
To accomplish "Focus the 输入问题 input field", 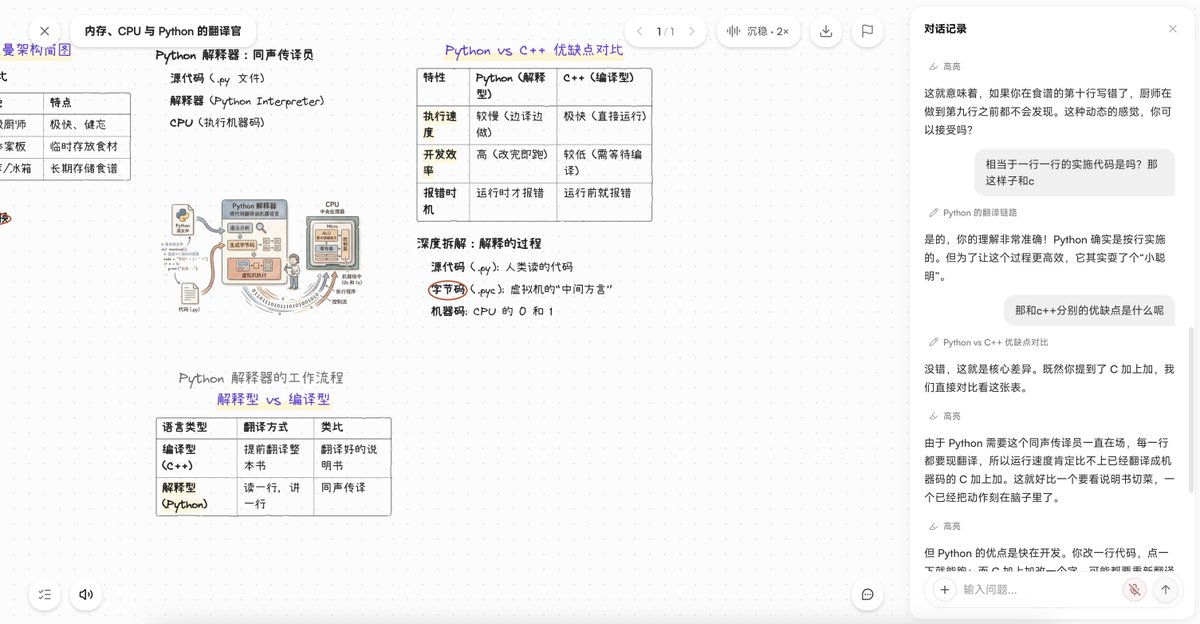I will click(x=1036, y=590).
